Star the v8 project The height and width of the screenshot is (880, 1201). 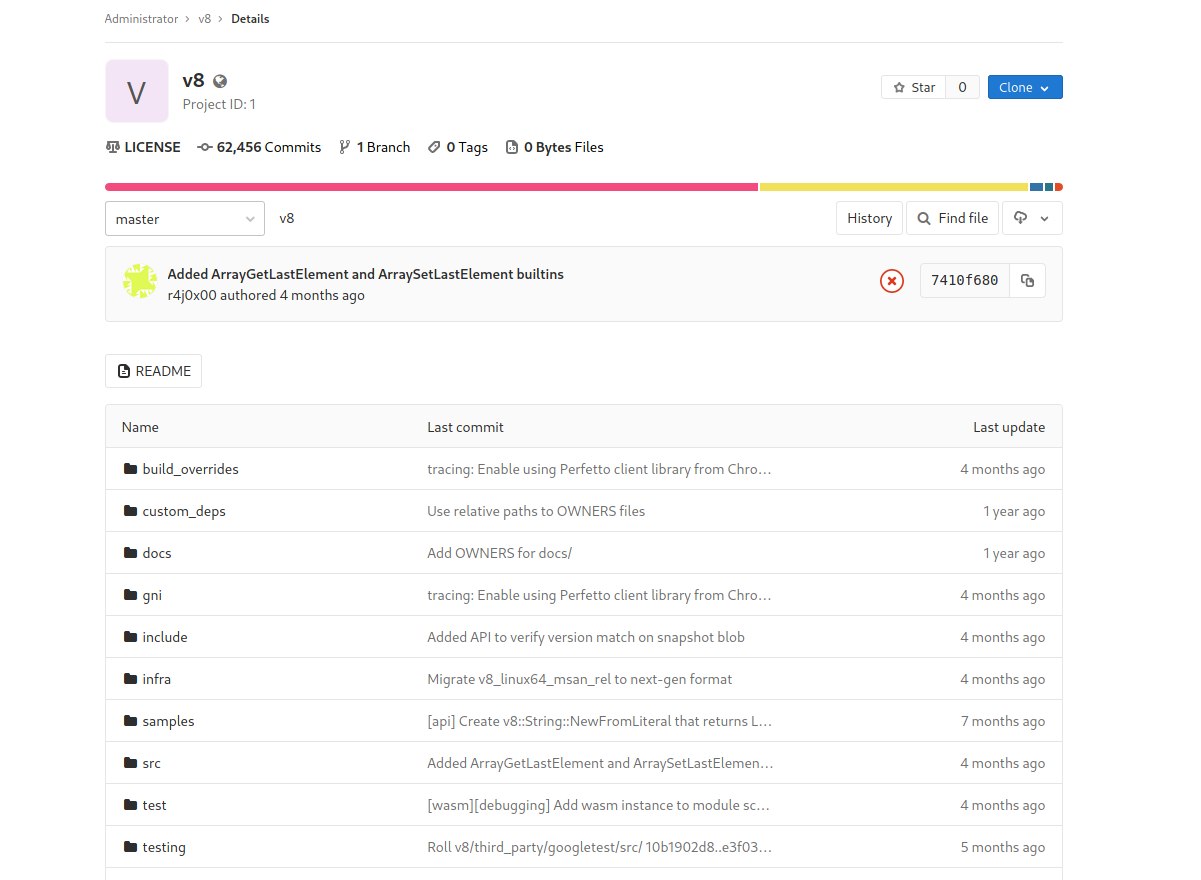[913, 87]
